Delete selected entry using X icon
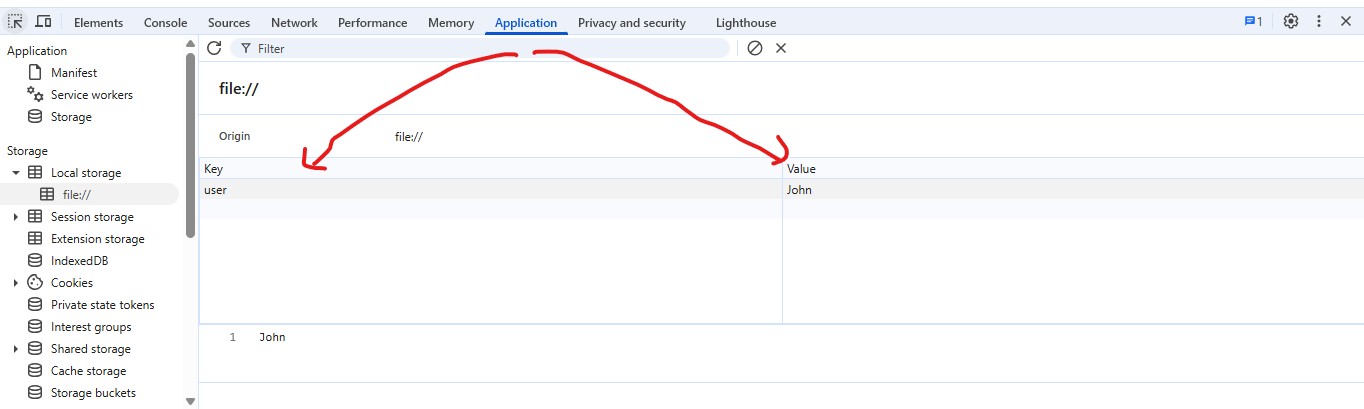 tap(781, 48)
